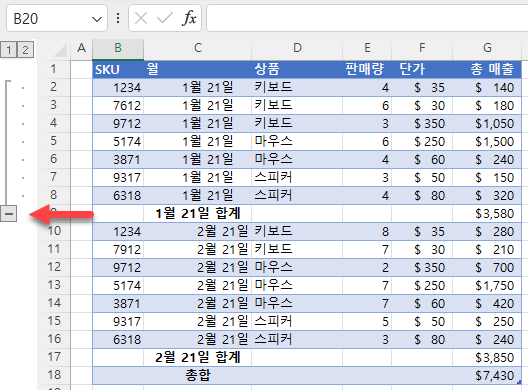Click 키보드 product cell in row 2
Image resolution: width=528 pixels, height=390 pixels.
click(x=297, y=88)
